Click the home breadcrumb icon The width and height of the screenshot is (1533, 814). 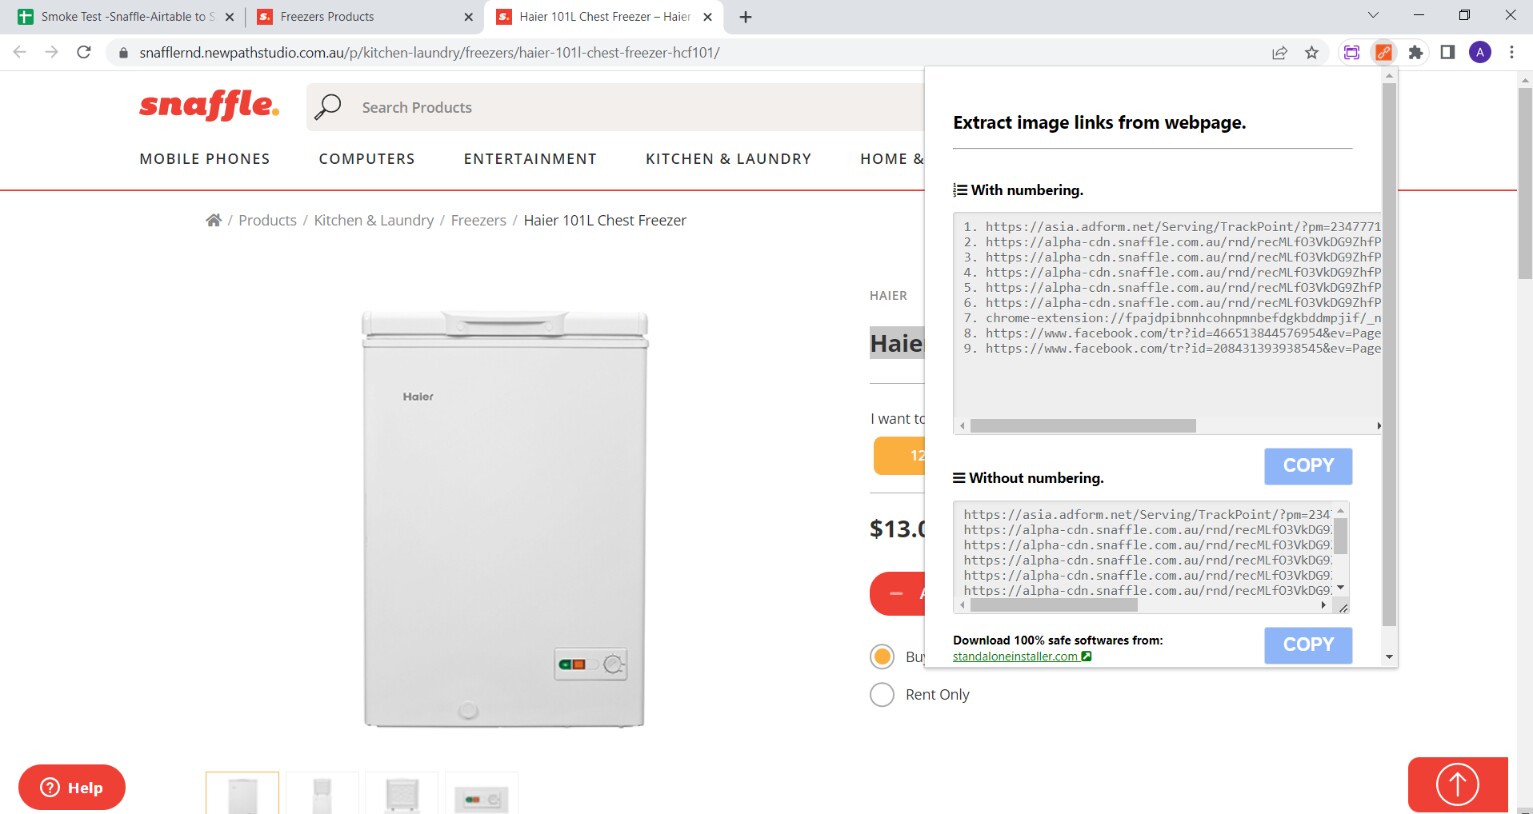click(x=213, y=219)
